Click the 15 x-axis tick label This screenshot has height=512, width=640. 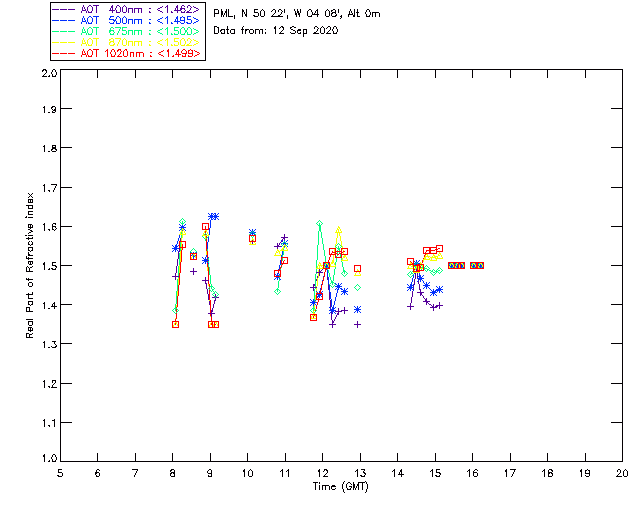(435, 473)
